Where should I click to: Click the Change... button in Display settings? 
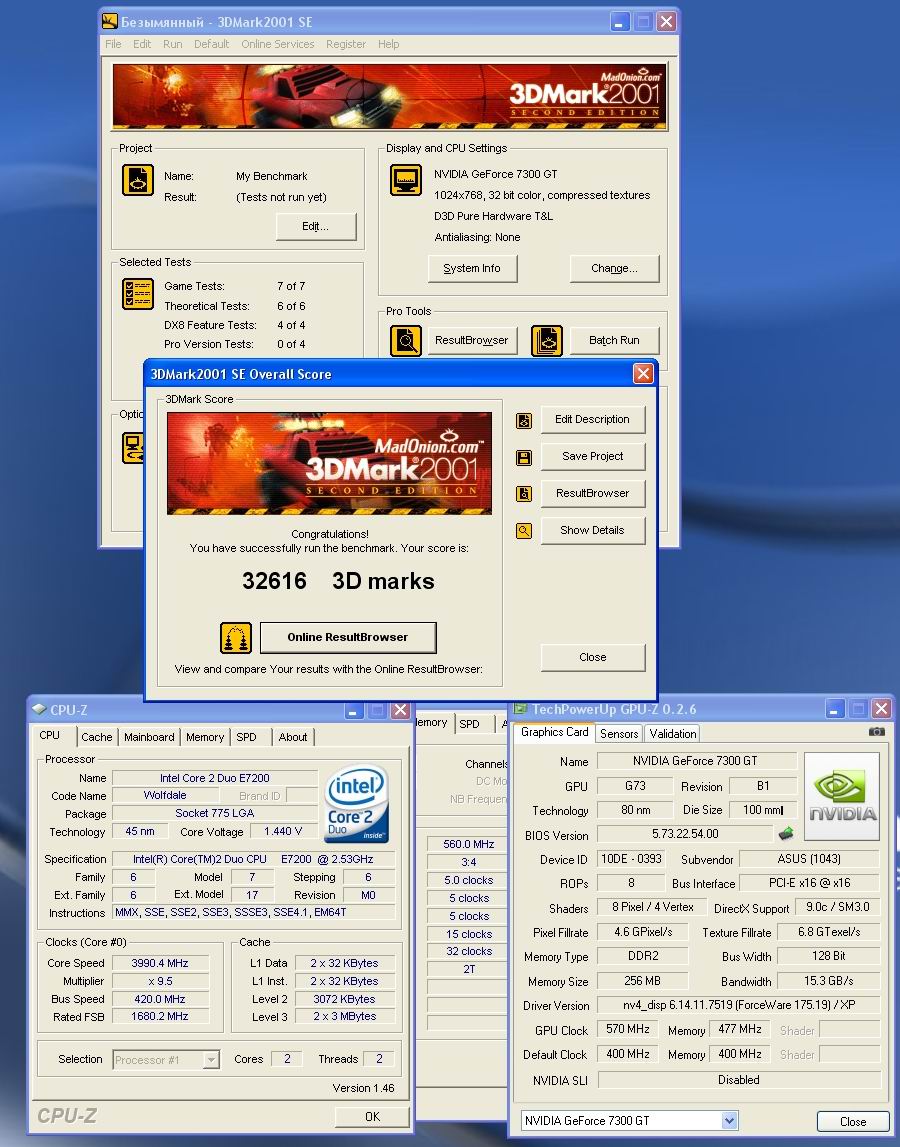pos(615,268)
